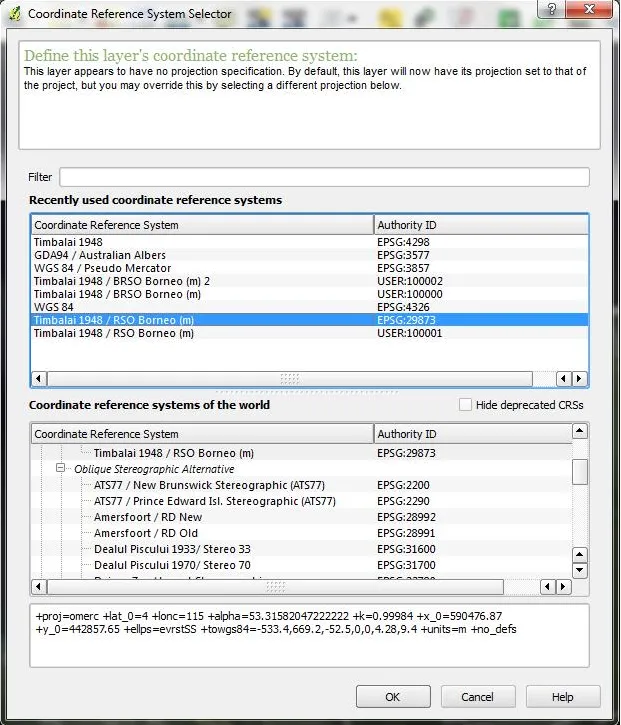
Task: Enable Hide deprecated CRSs checkbox
Action: click(465, 405)
